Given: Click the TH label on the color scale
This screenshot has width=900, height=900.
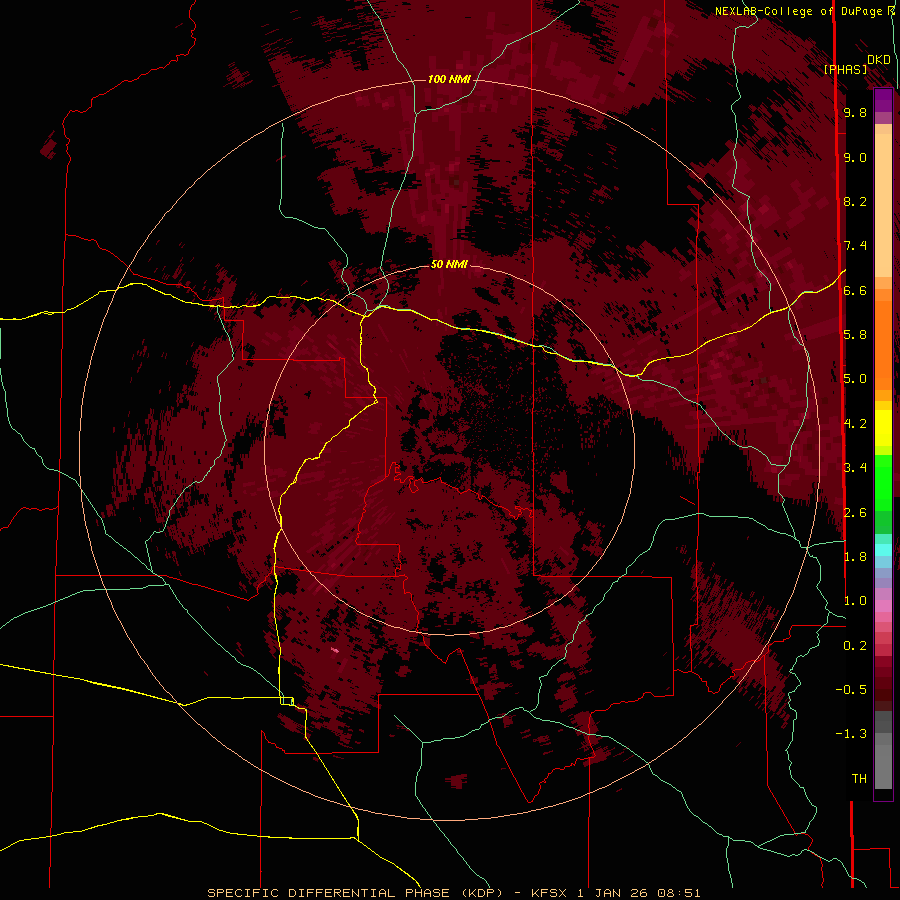Looking at the screenshot, I should (x=859, y=778).
